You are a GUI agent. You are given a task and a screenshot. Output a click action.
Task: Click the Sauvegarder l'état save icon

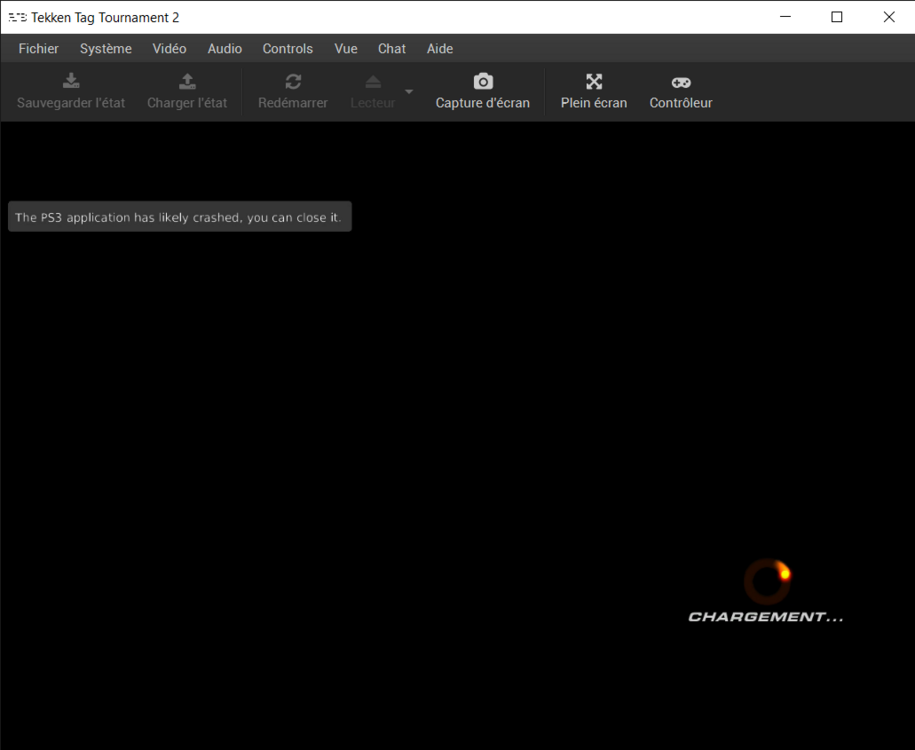coord(71,82)
